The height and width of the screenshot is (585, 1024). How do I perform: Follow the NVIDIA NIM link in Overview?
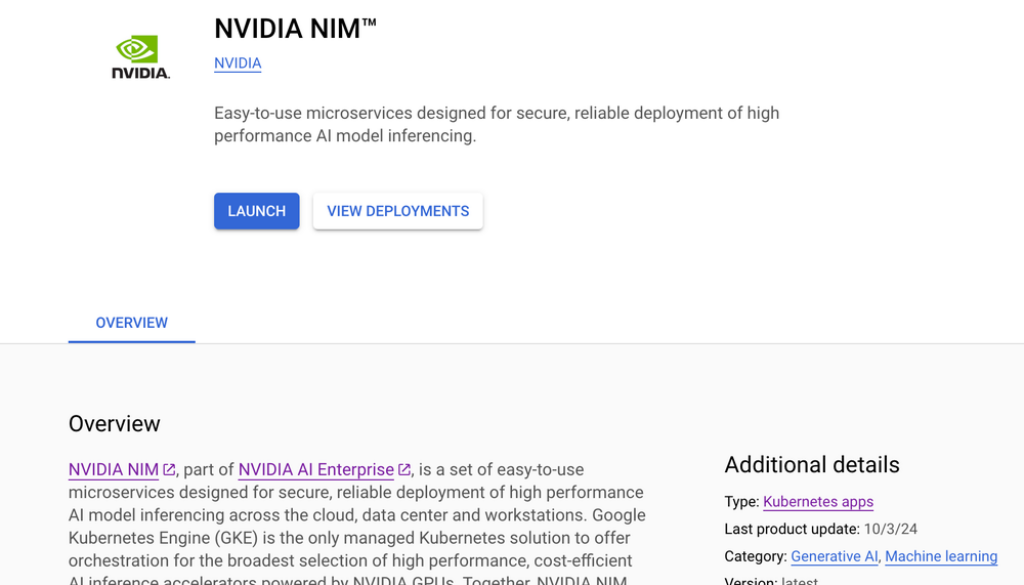113,470
